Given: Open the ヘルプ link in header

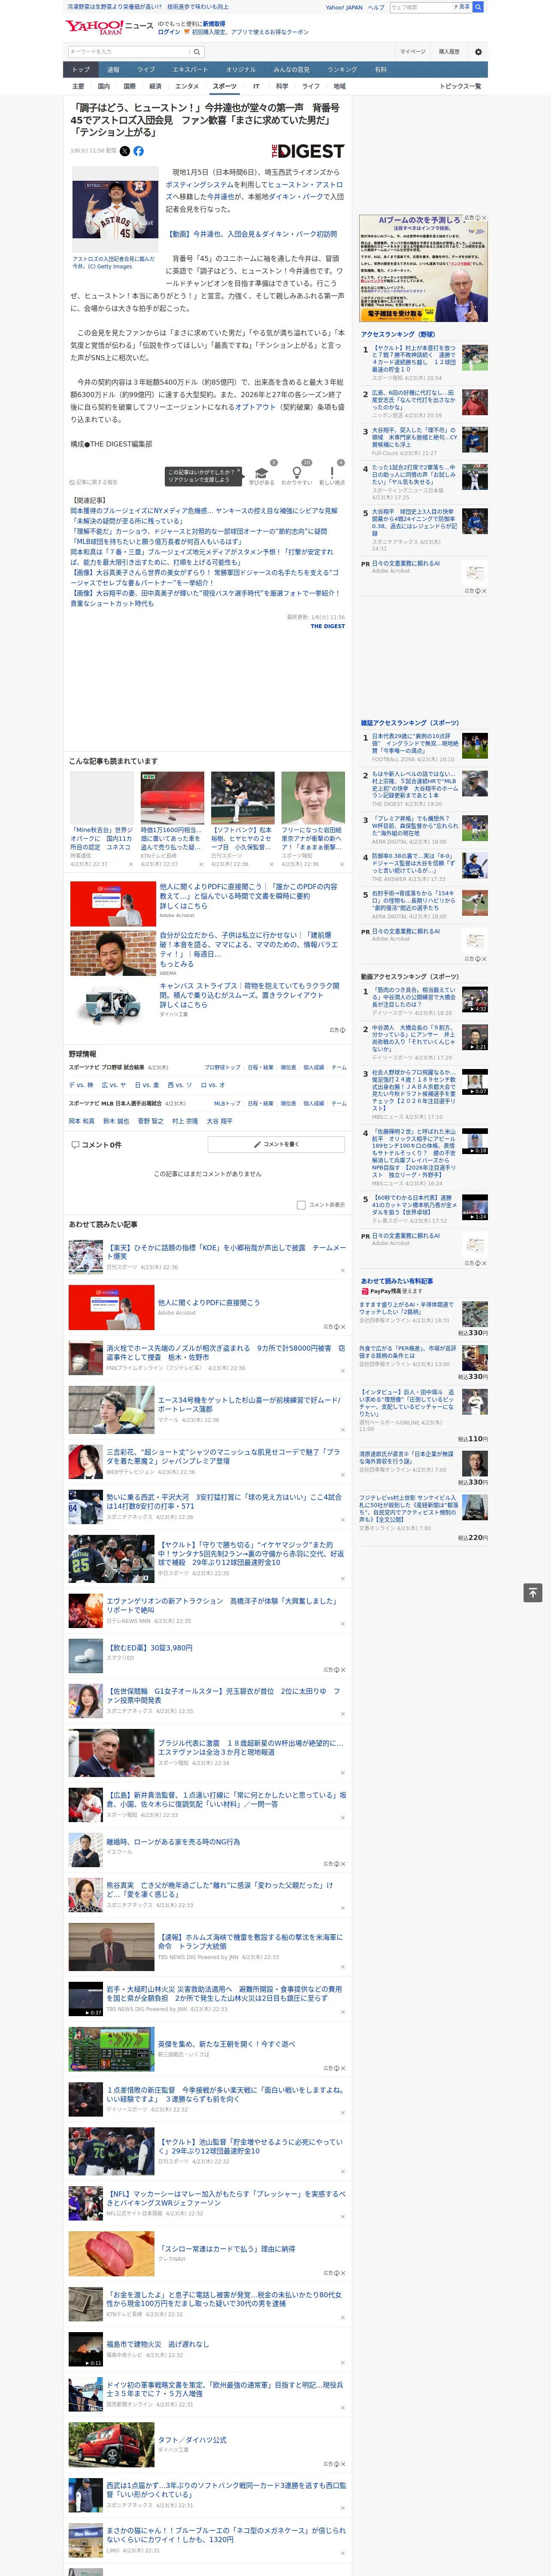Looking at the screenshot, I should point(375,7).
